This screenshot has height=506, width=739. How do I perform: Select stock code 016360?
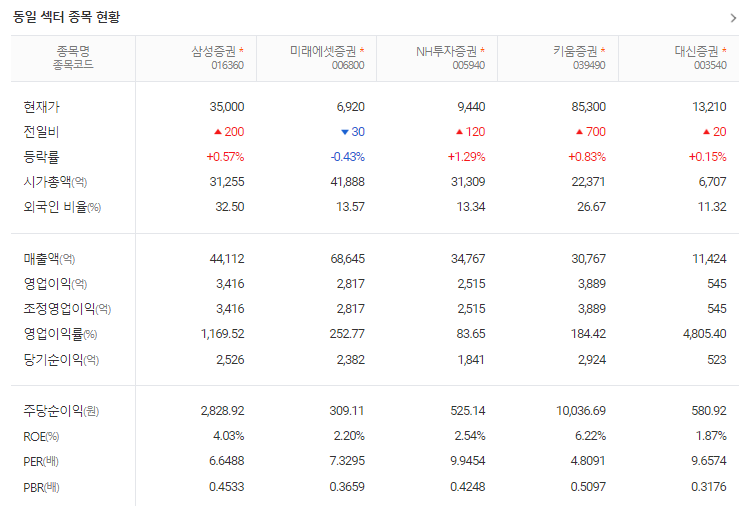228,65
